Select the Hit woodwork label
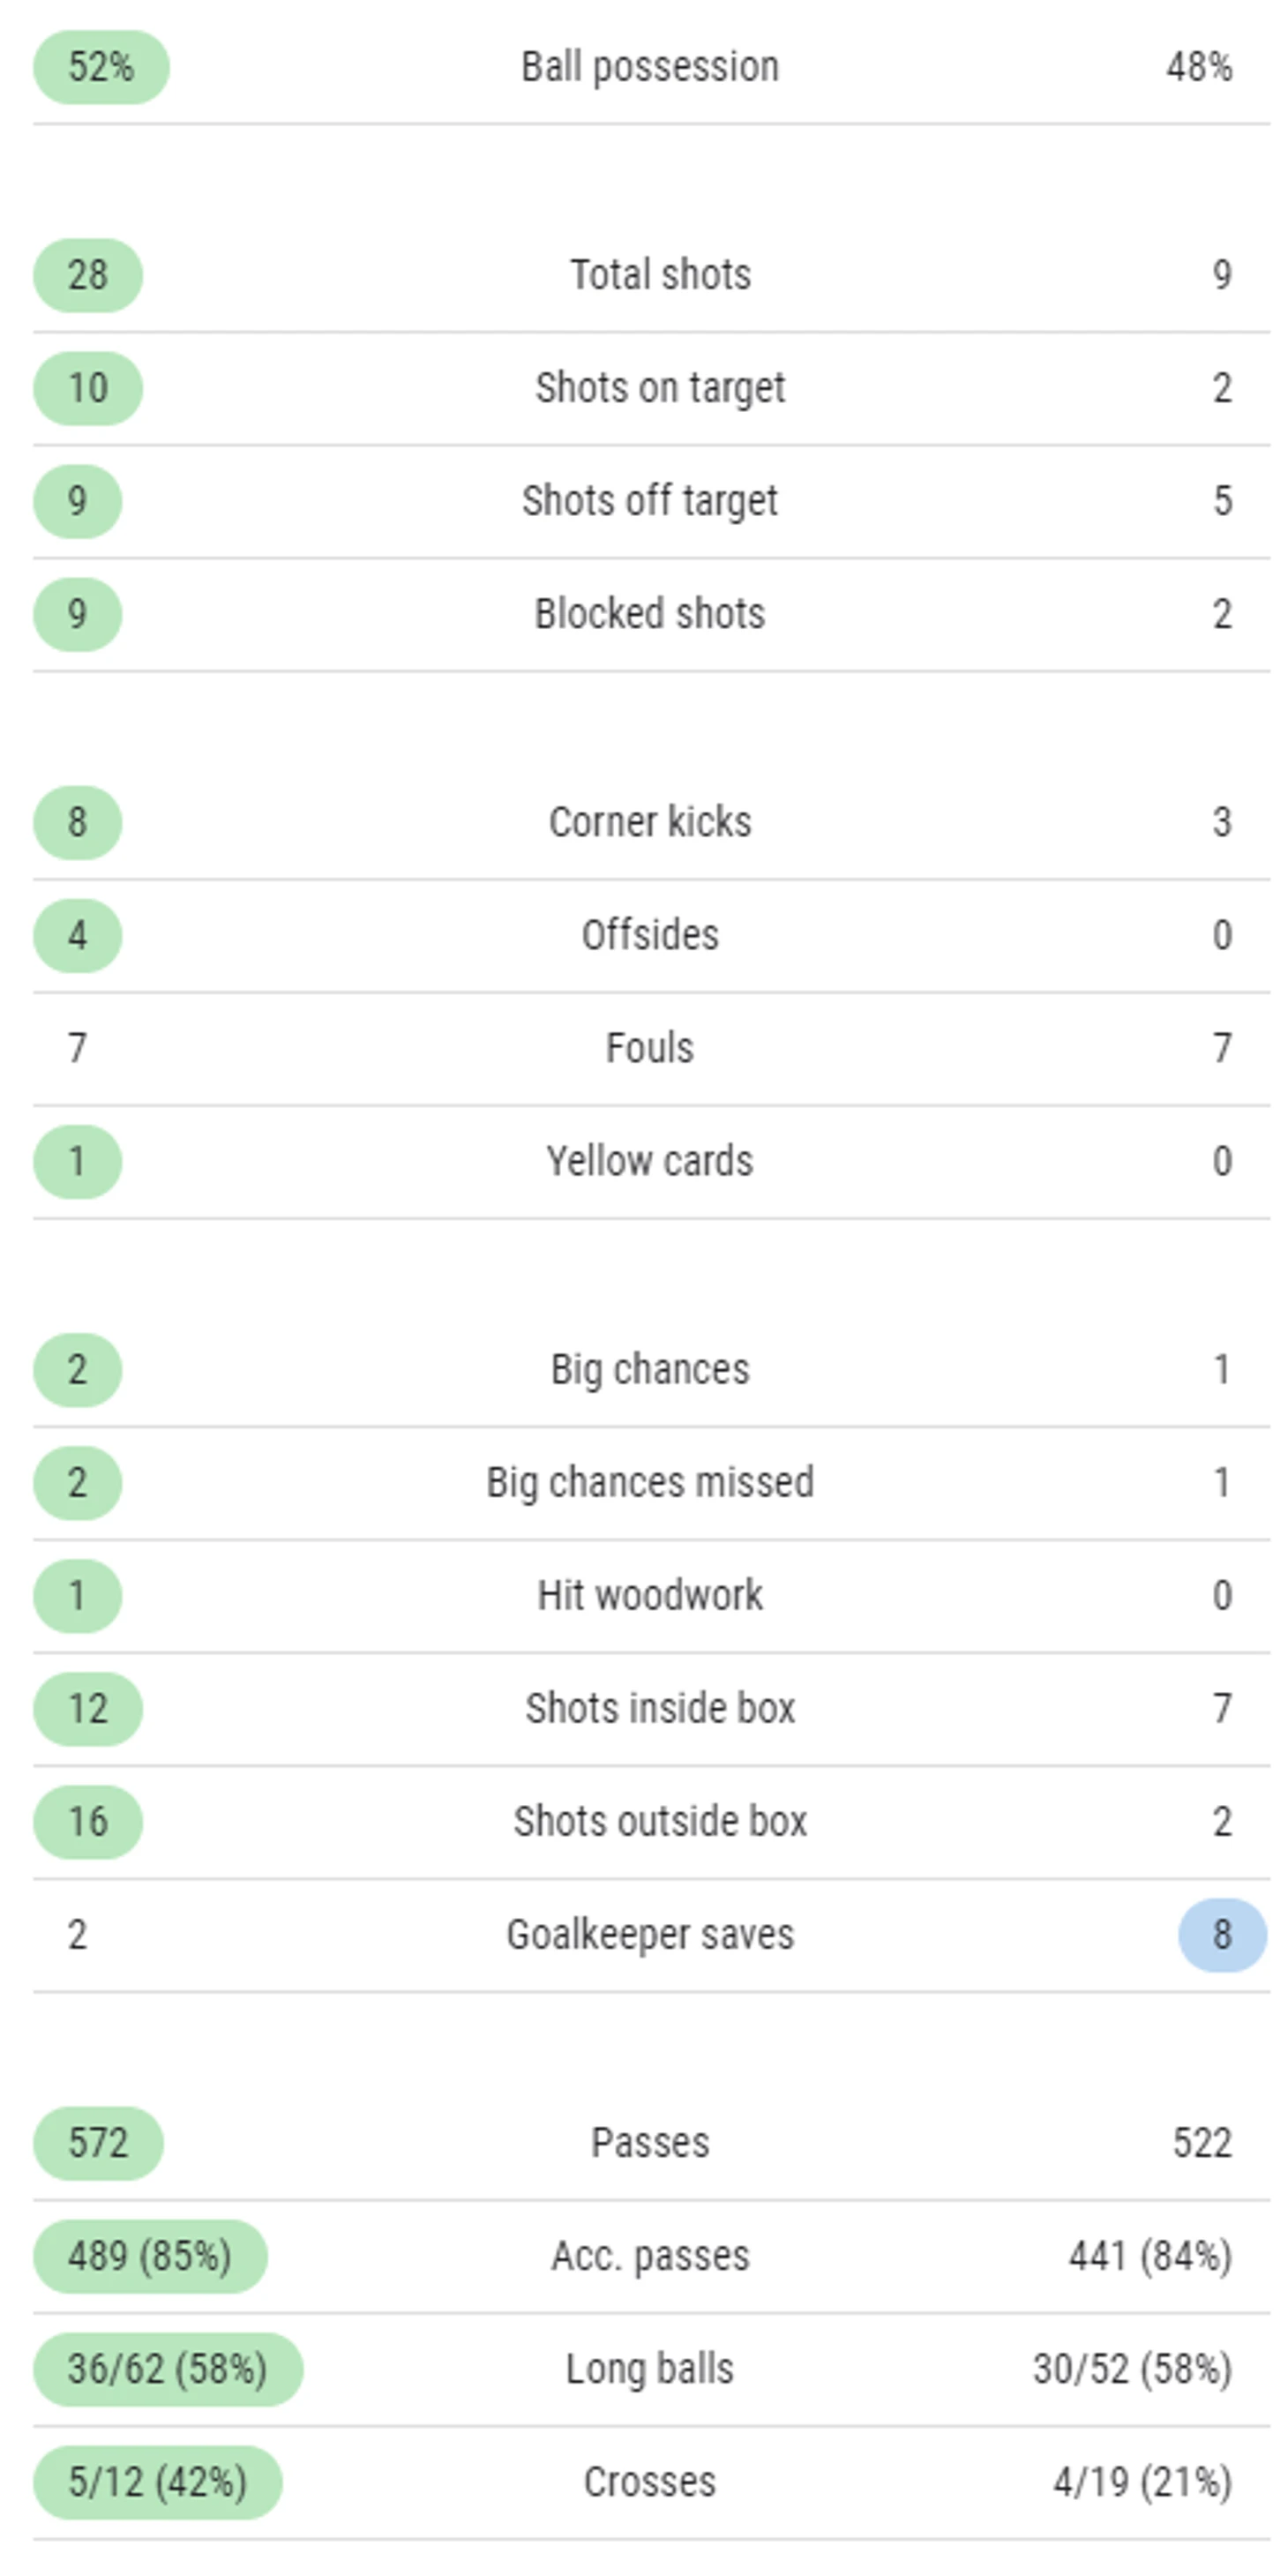 (650, 1595)
